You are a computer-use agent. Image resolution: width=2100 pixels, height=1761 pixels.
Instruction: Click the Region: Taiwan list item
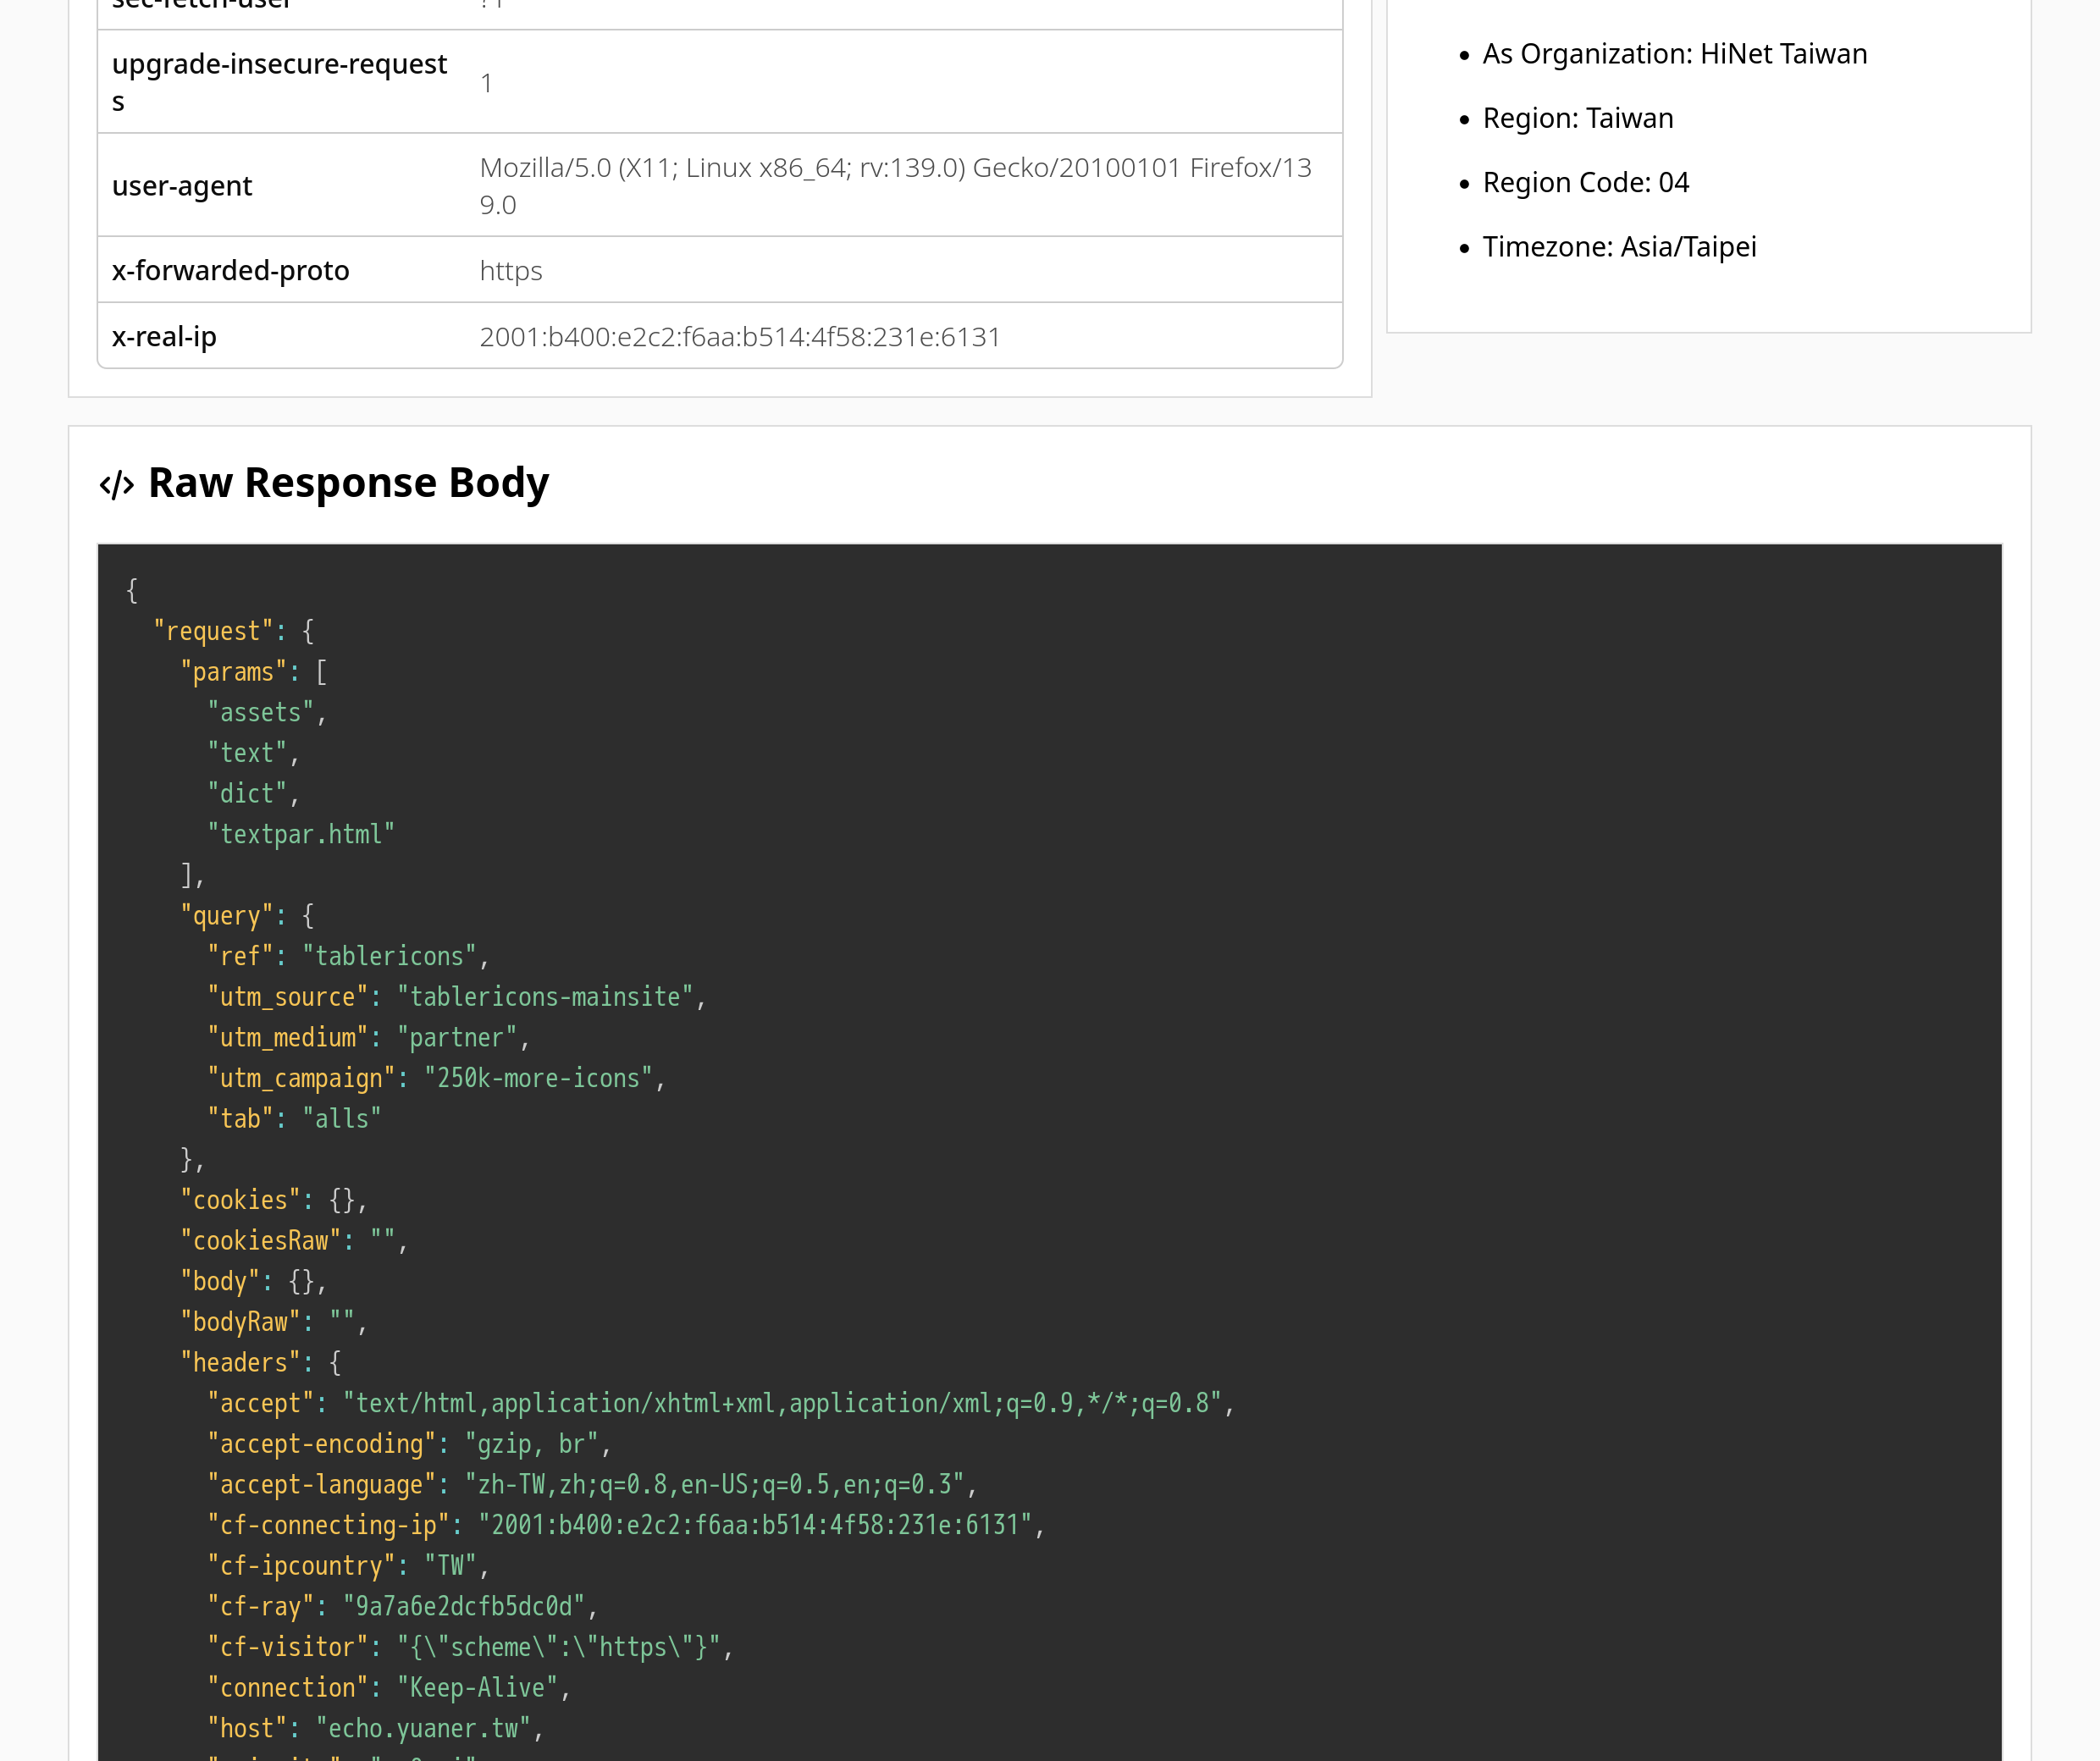pyautogui.click(x=1577, y=118)
